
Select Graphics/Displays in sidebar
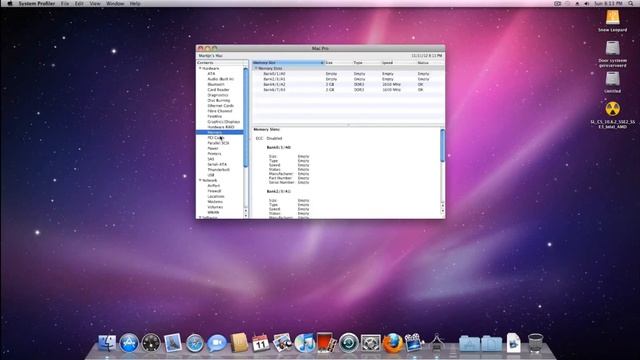click(x=223, y=122)
